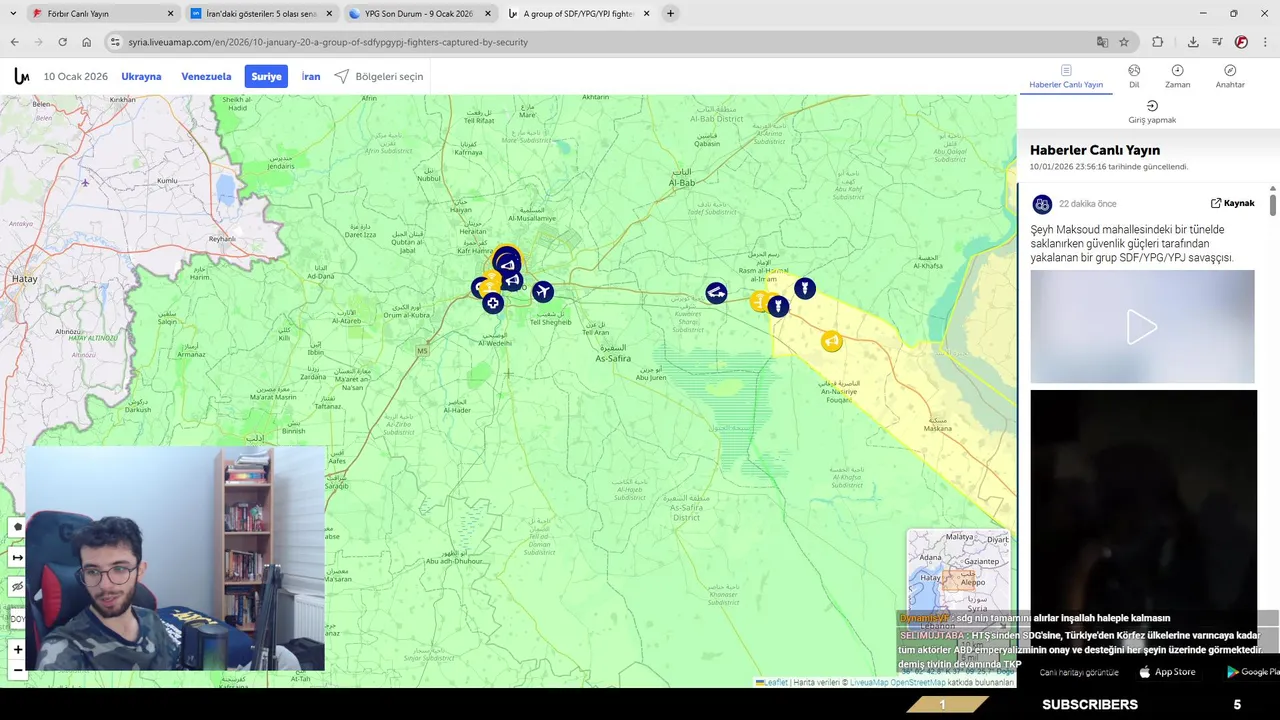Click the Bölgeleri seçin region selector
Image resolution: width=1280 pixels, height=720 pixels.
pos(379,76)
